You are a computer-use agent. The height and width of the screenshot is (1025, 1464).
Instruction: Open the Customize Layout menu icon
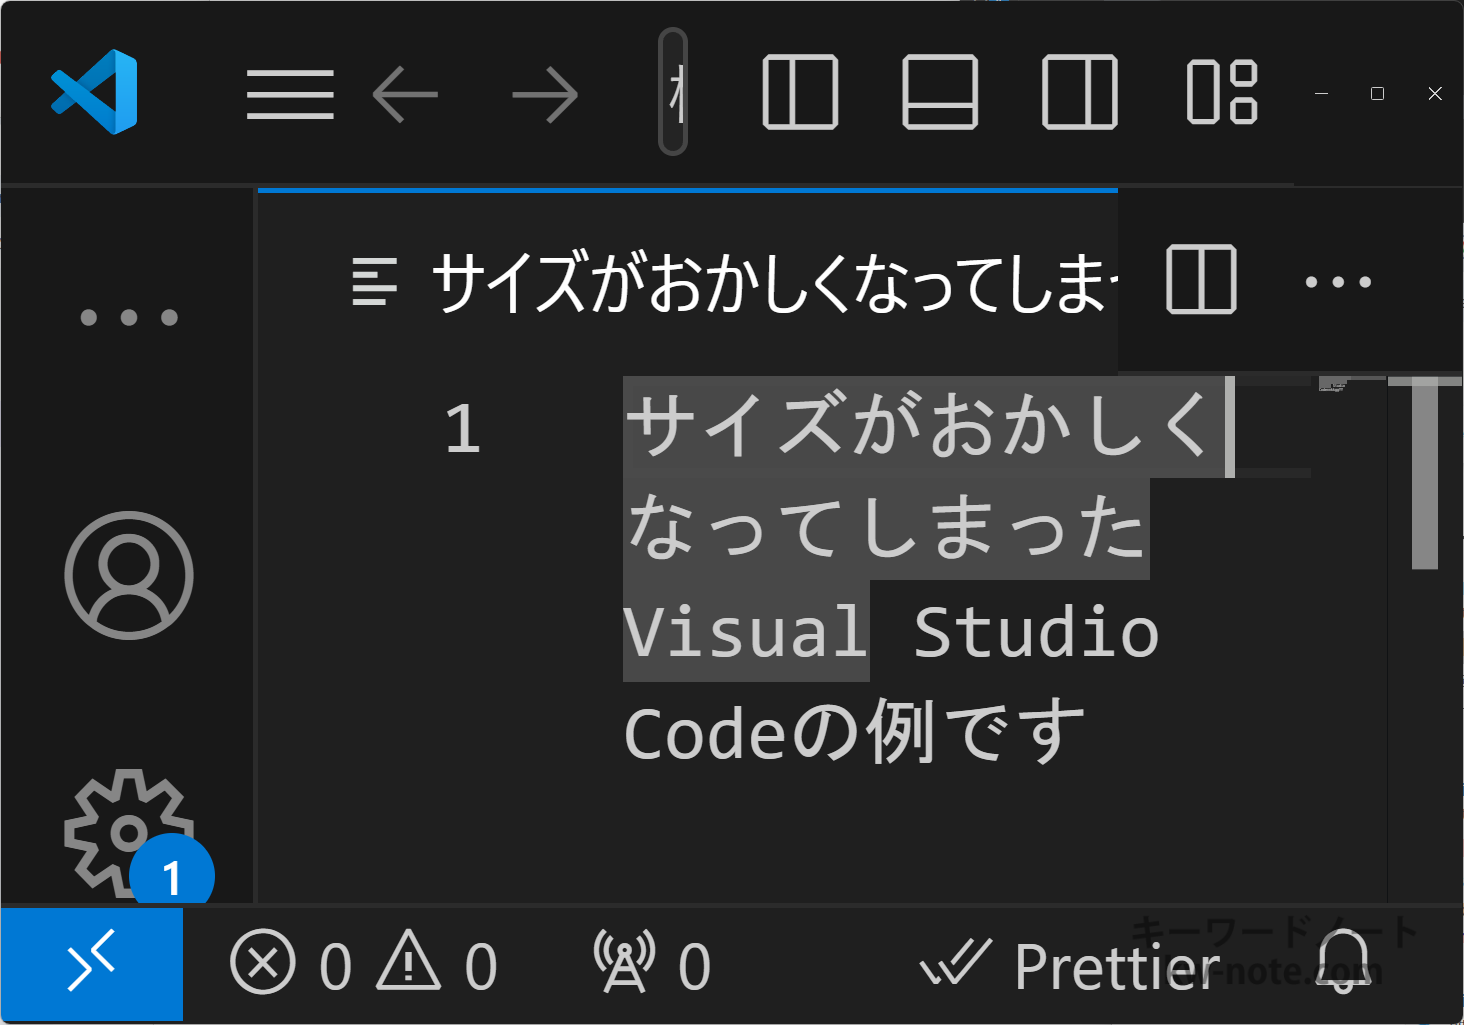(x=1221, y=93)
